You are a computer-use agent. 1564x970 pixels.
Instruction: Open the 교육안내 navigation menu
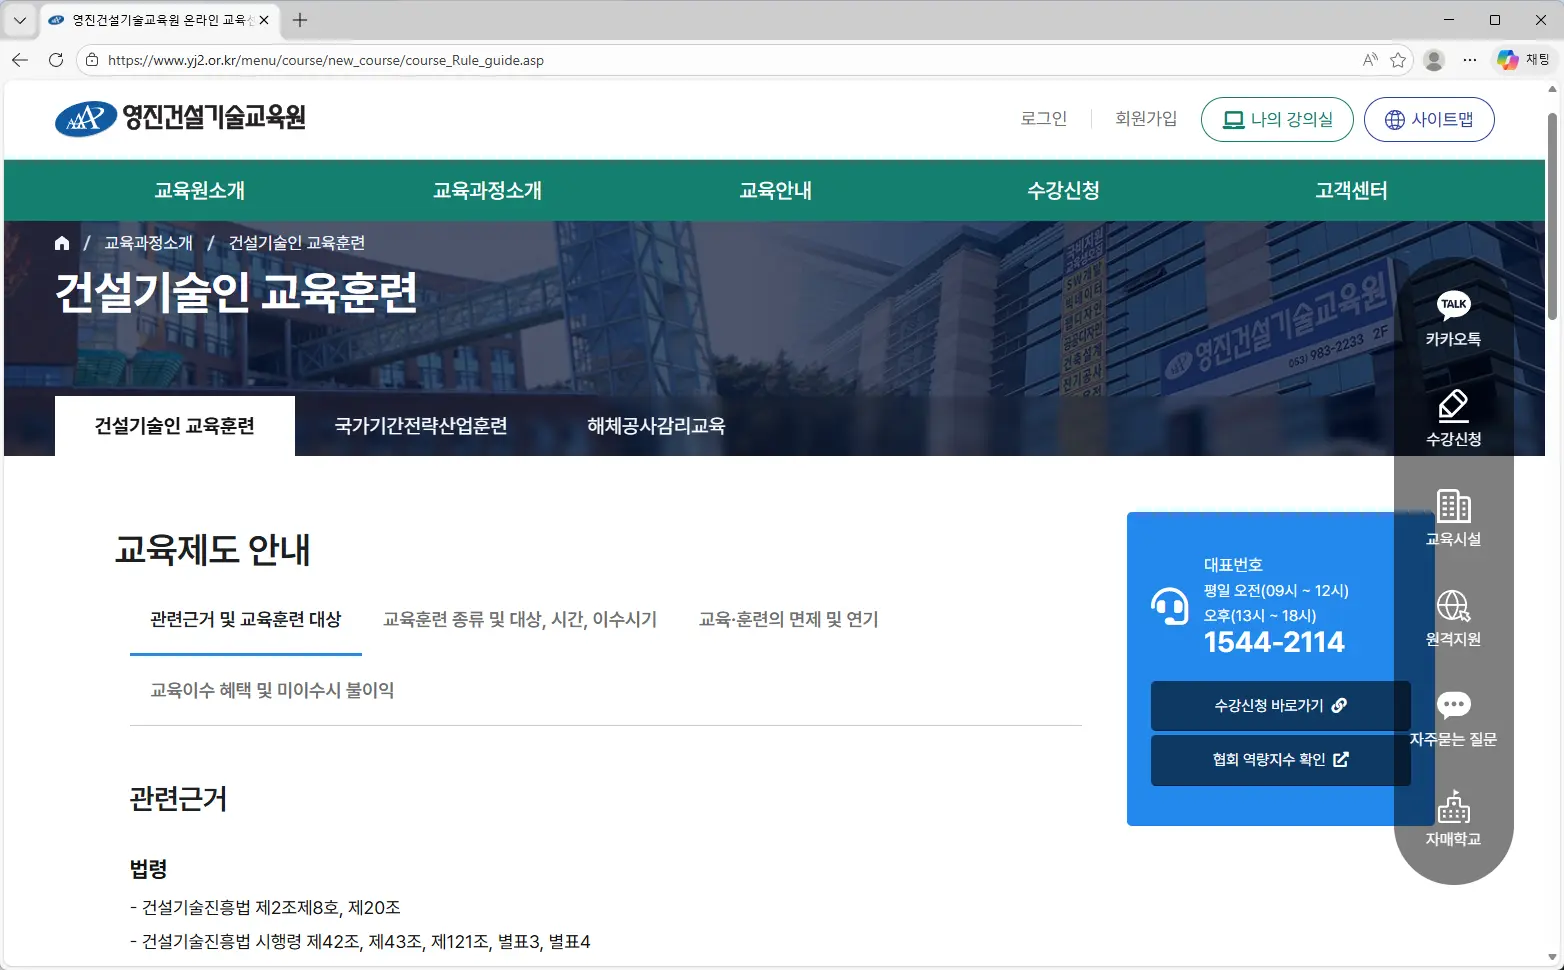[775, 190]
